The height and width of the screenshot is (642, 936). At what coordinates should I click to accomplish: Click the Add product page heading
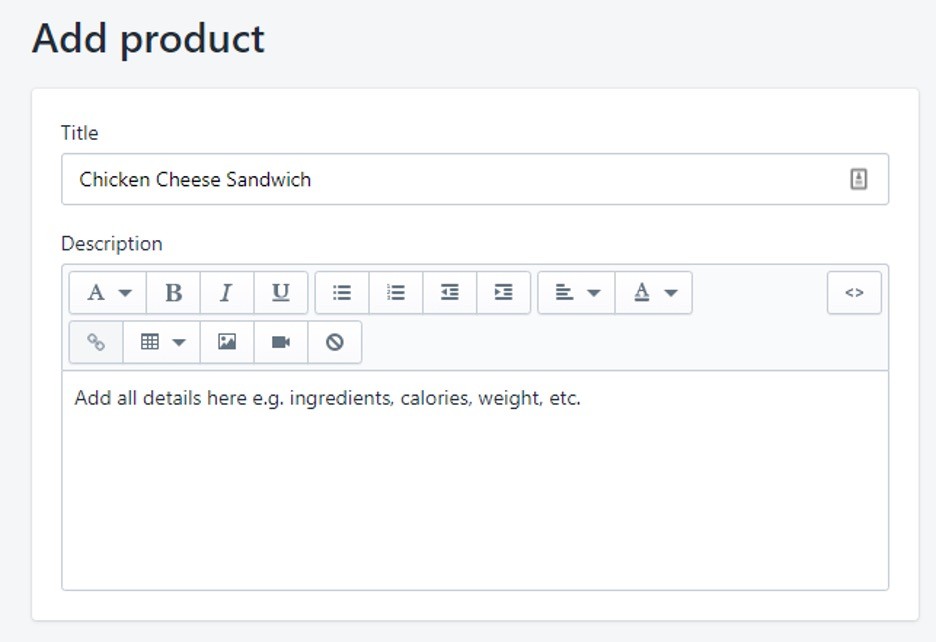(148, 39)
